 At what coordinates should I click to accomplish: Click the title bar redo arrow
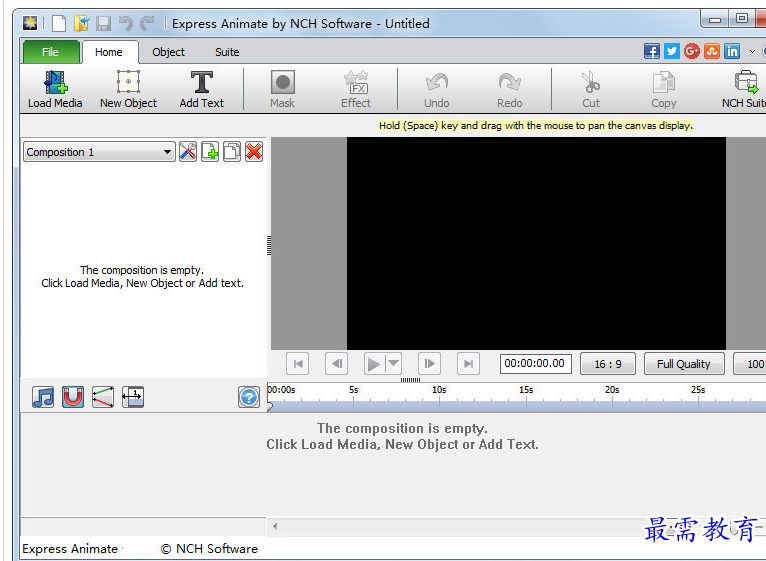point(147,23)
